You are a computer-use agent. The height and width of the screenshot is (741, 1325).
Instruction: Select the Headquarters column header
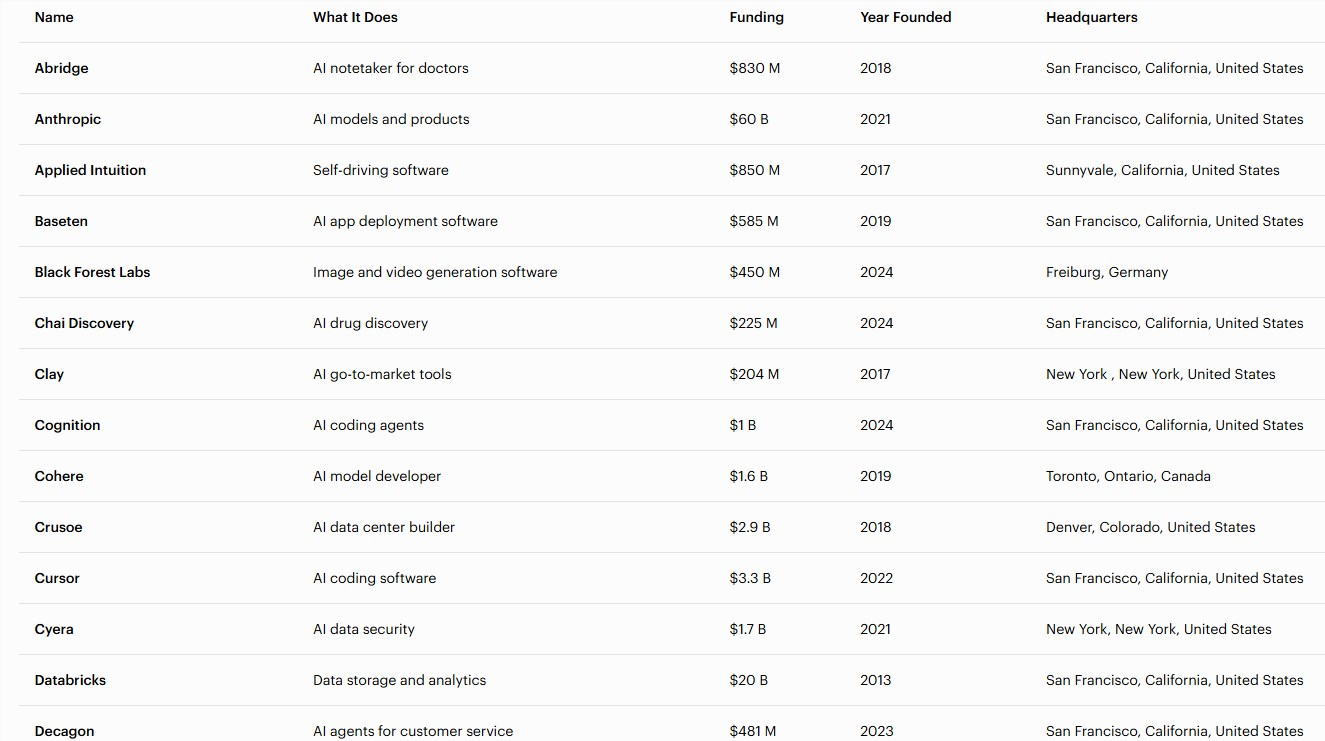(1091, 17)
